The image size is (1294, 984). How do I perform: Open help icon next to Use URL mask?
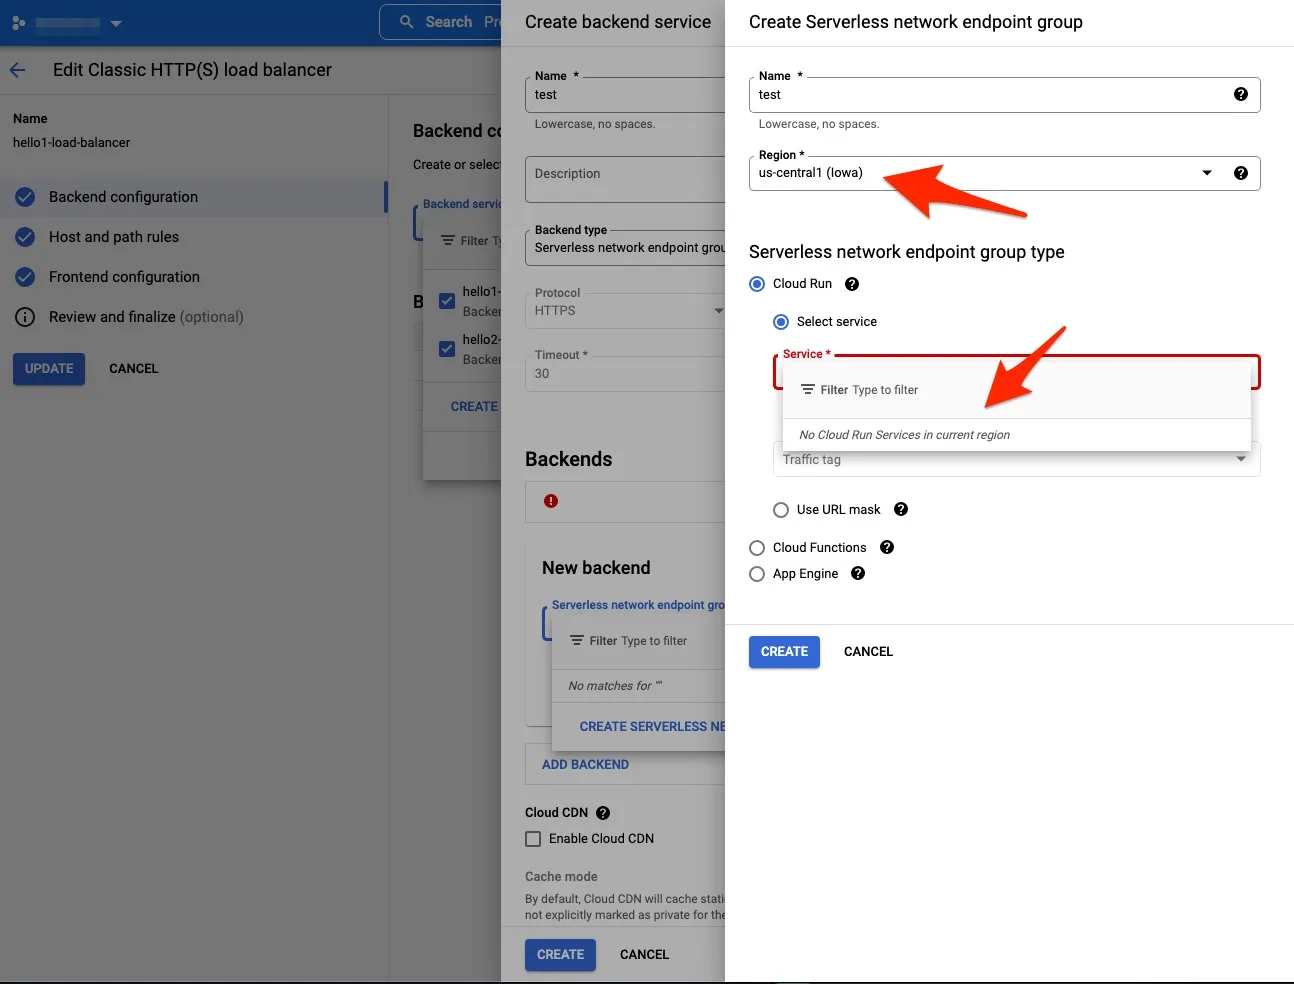pos(901,509)
